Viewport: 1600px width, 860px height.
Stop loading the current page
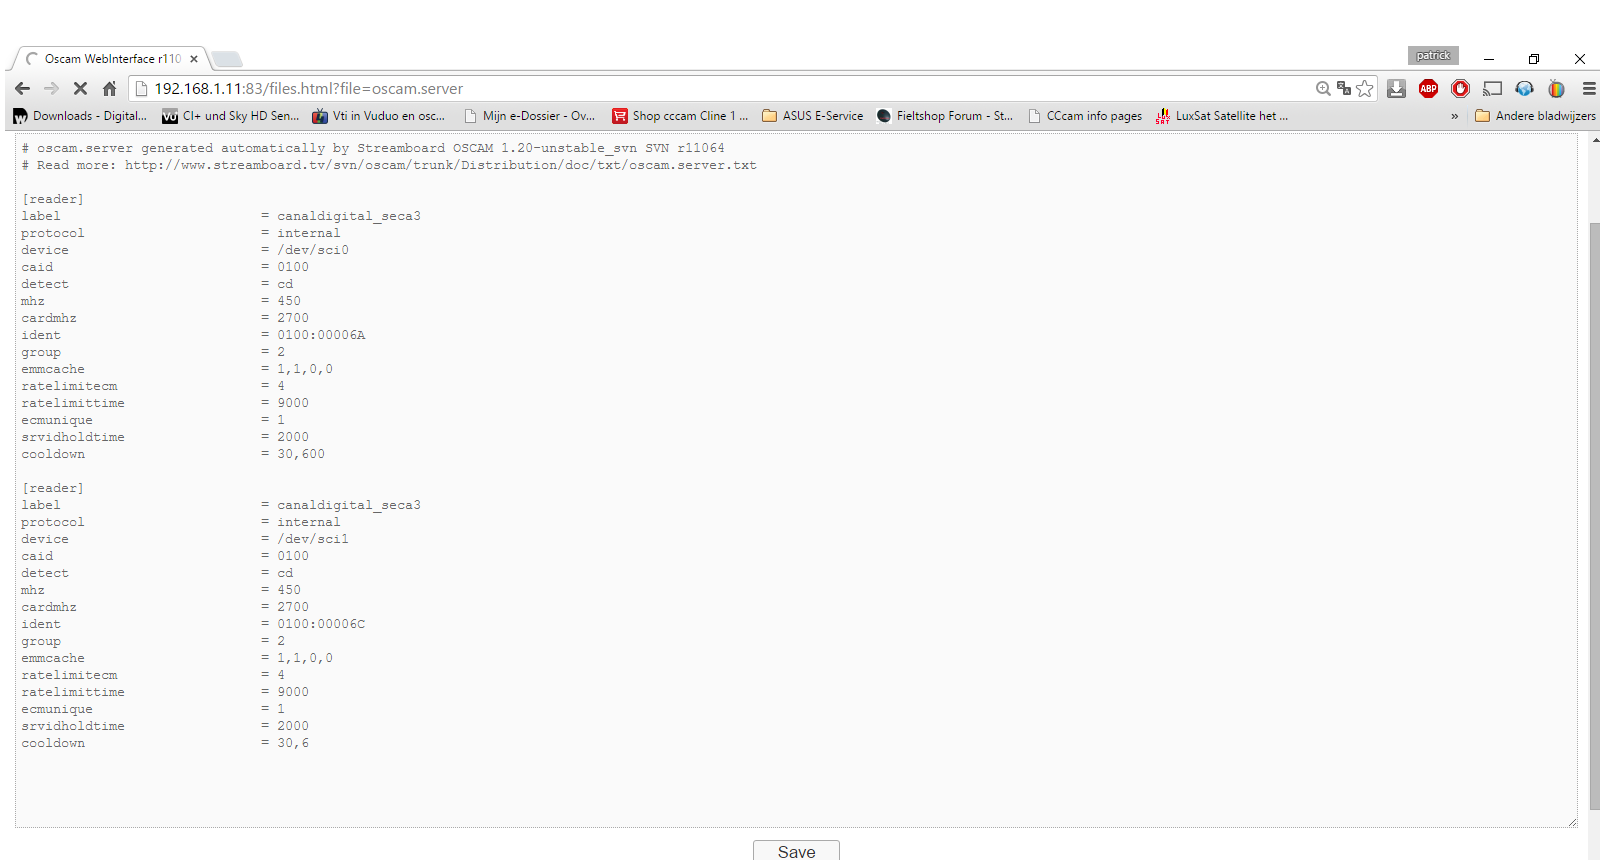(80, 89)
